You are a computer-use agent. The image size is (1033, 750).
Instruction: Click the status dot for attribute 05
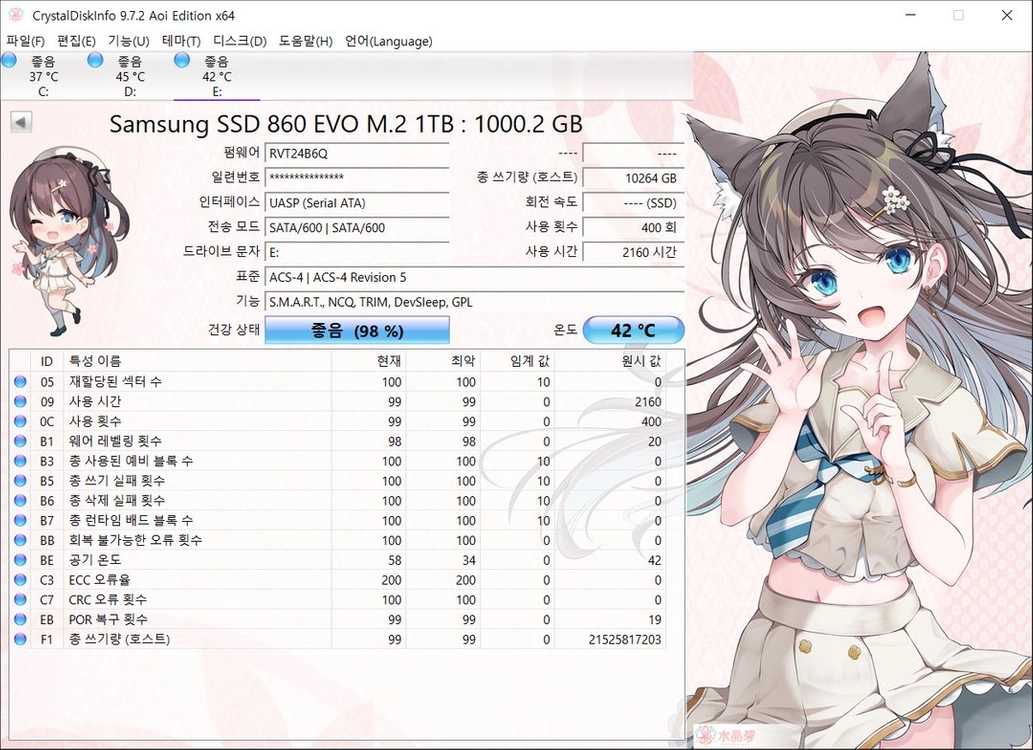[x=20, y=382]
